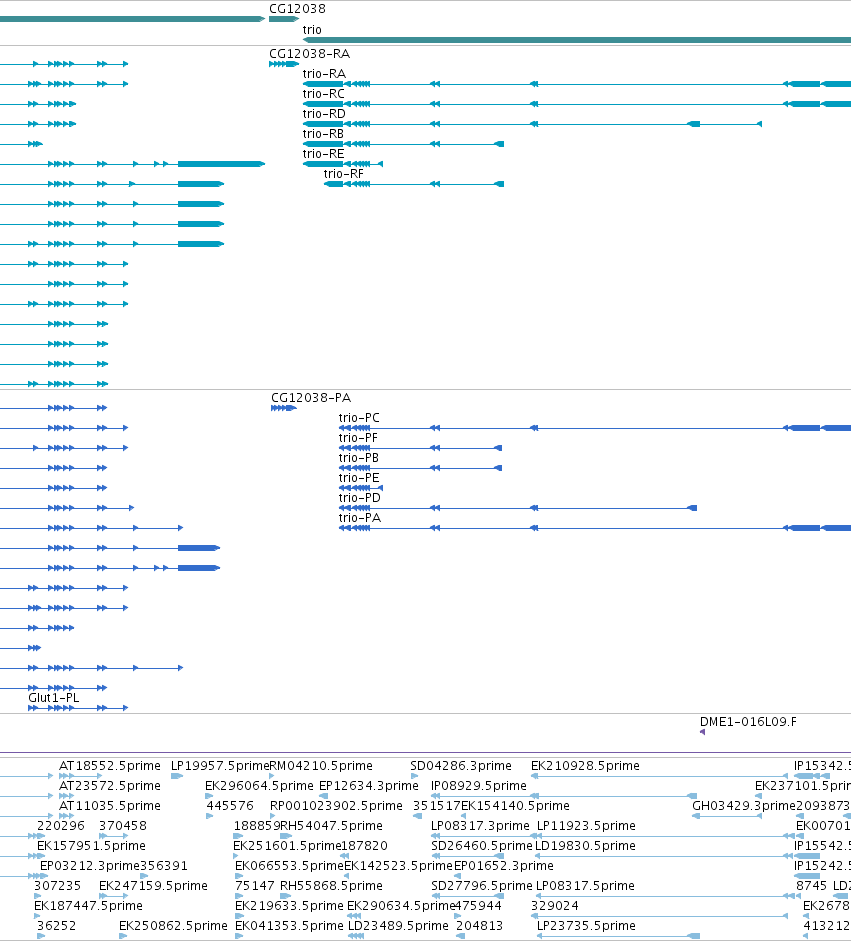Click the LP19957.5prime EST label
The image size is (851, 941).
(220, 766)
